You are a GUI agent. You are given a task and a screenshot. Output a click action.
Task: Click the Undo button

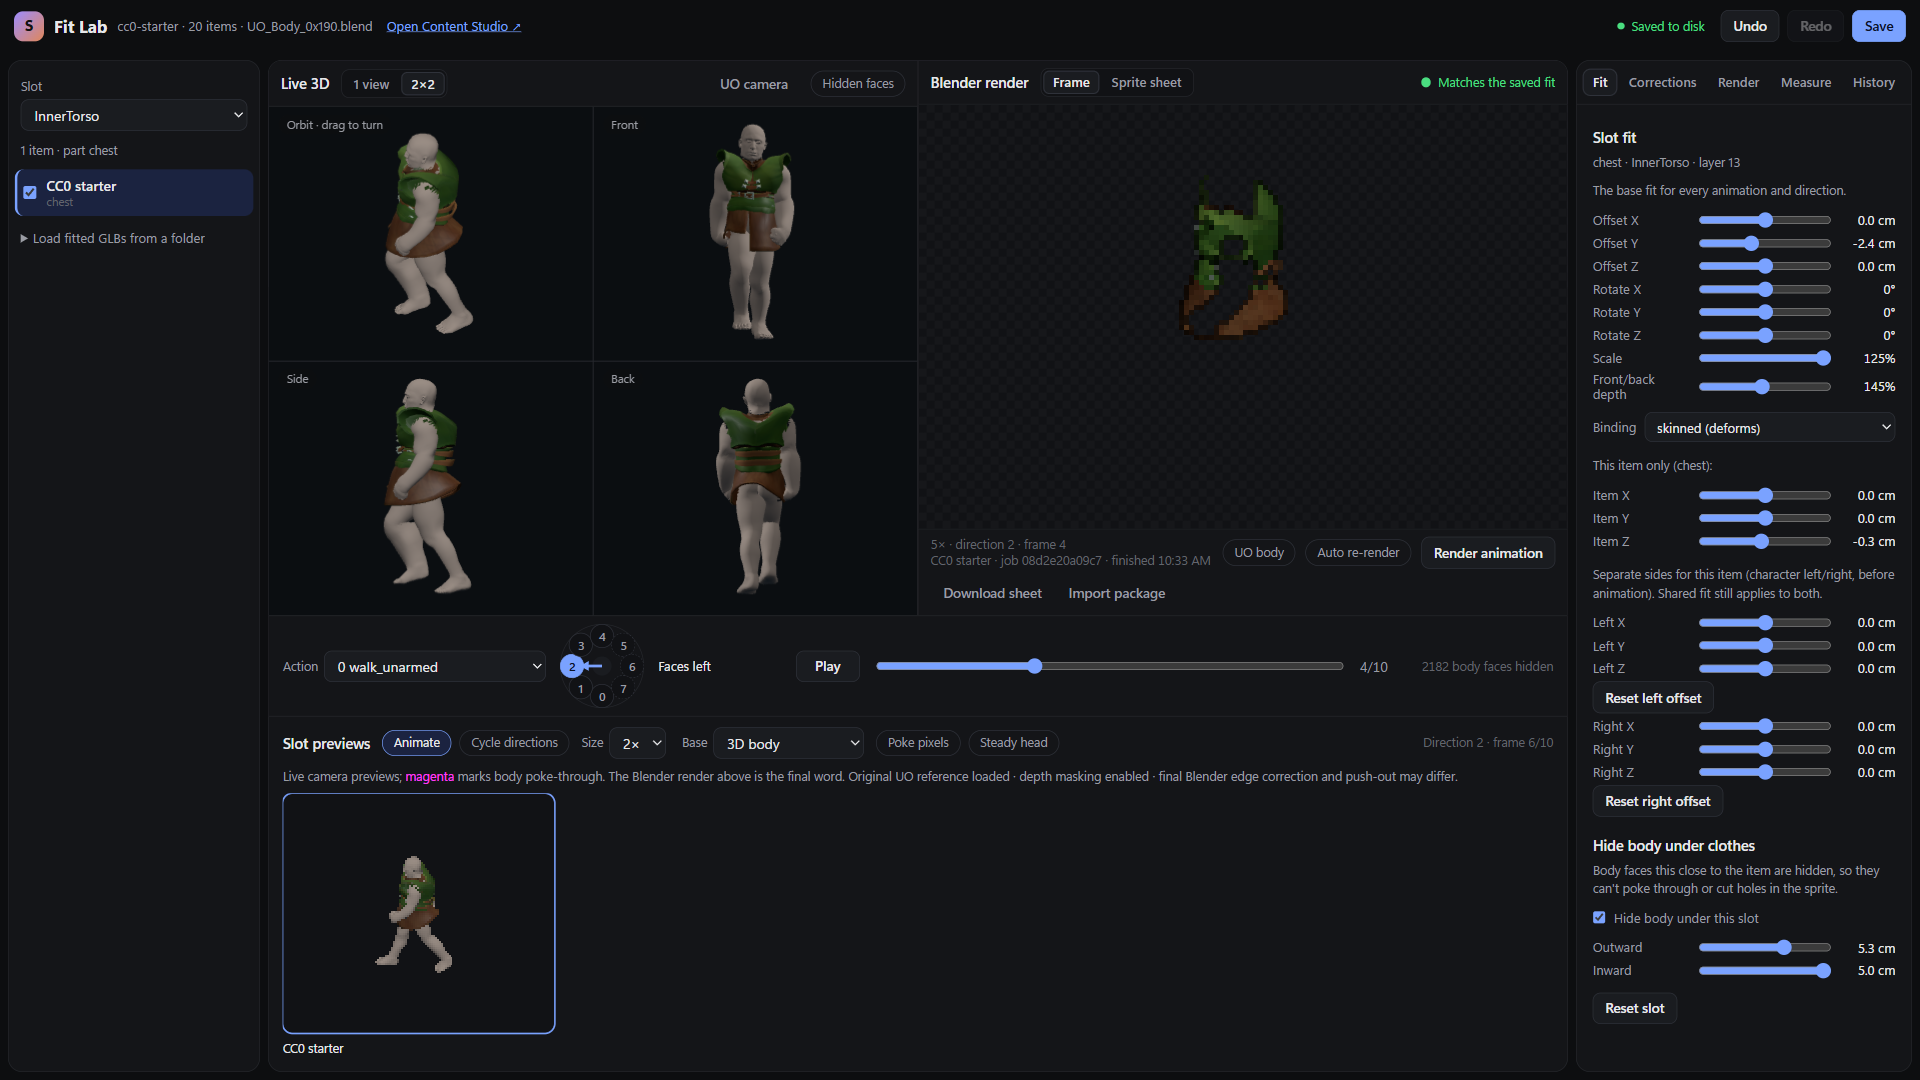click(1750, 26)
